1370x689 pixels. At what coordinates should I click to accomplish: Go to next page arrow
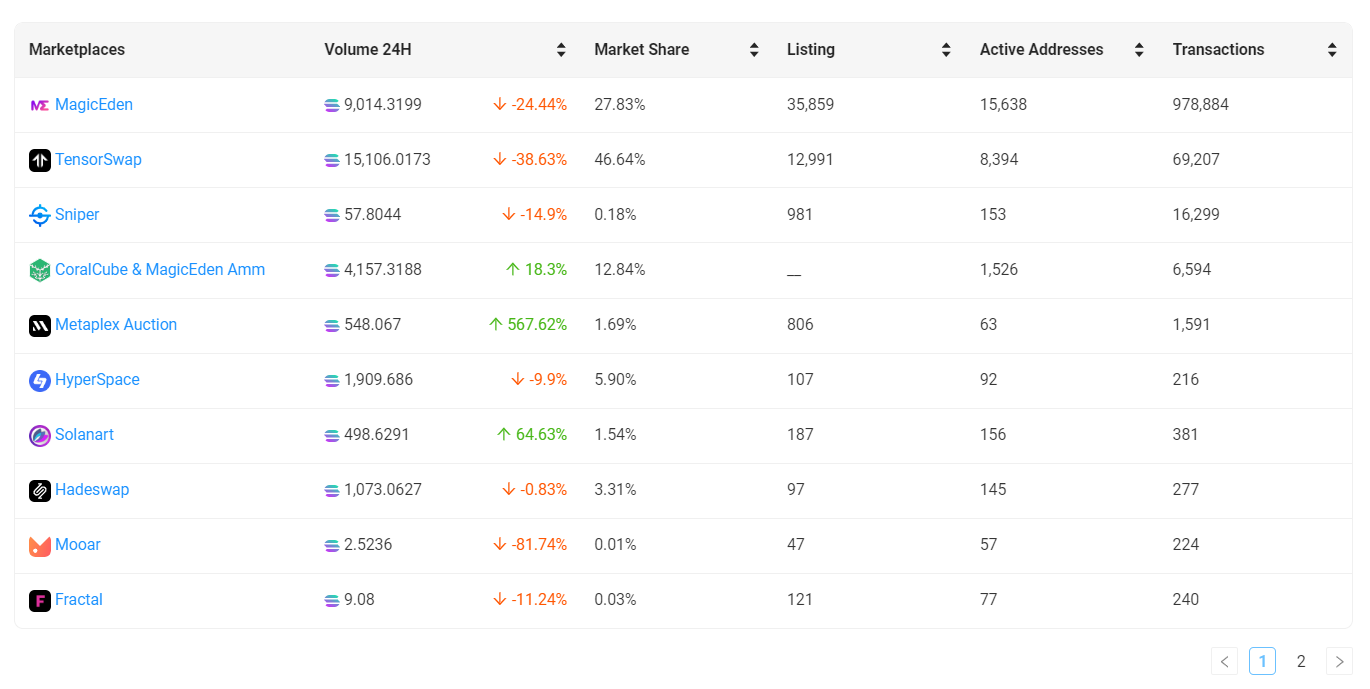point(1339,661)
